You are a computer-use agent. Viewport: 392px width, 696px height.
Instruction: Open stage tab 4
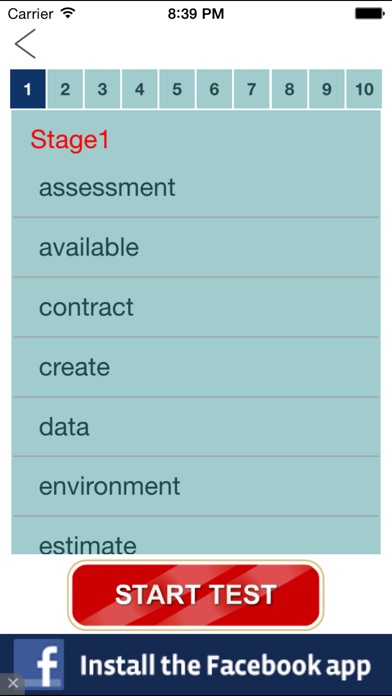tap(139, 89)
